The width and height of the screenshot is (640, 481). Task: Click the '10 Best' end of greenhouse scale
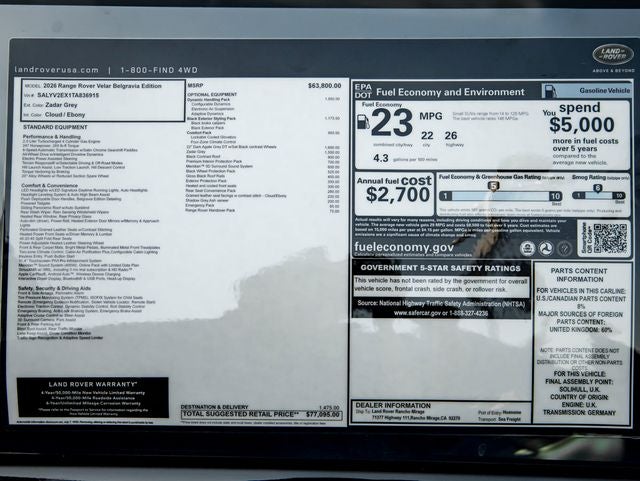click(x=556, y=198)
